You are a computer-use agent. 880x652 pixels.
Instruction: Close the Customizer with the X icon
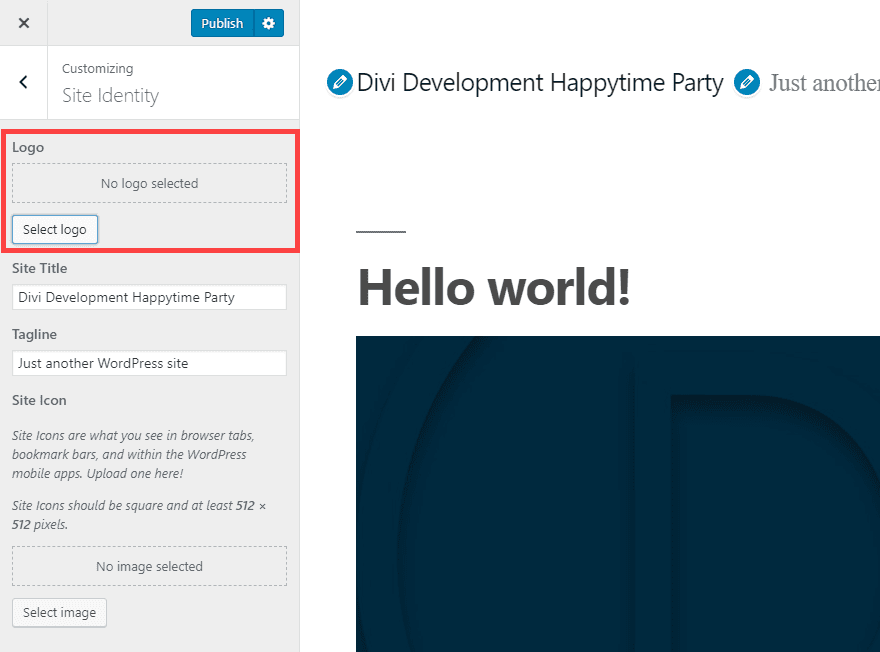click(x=24, y=23)
